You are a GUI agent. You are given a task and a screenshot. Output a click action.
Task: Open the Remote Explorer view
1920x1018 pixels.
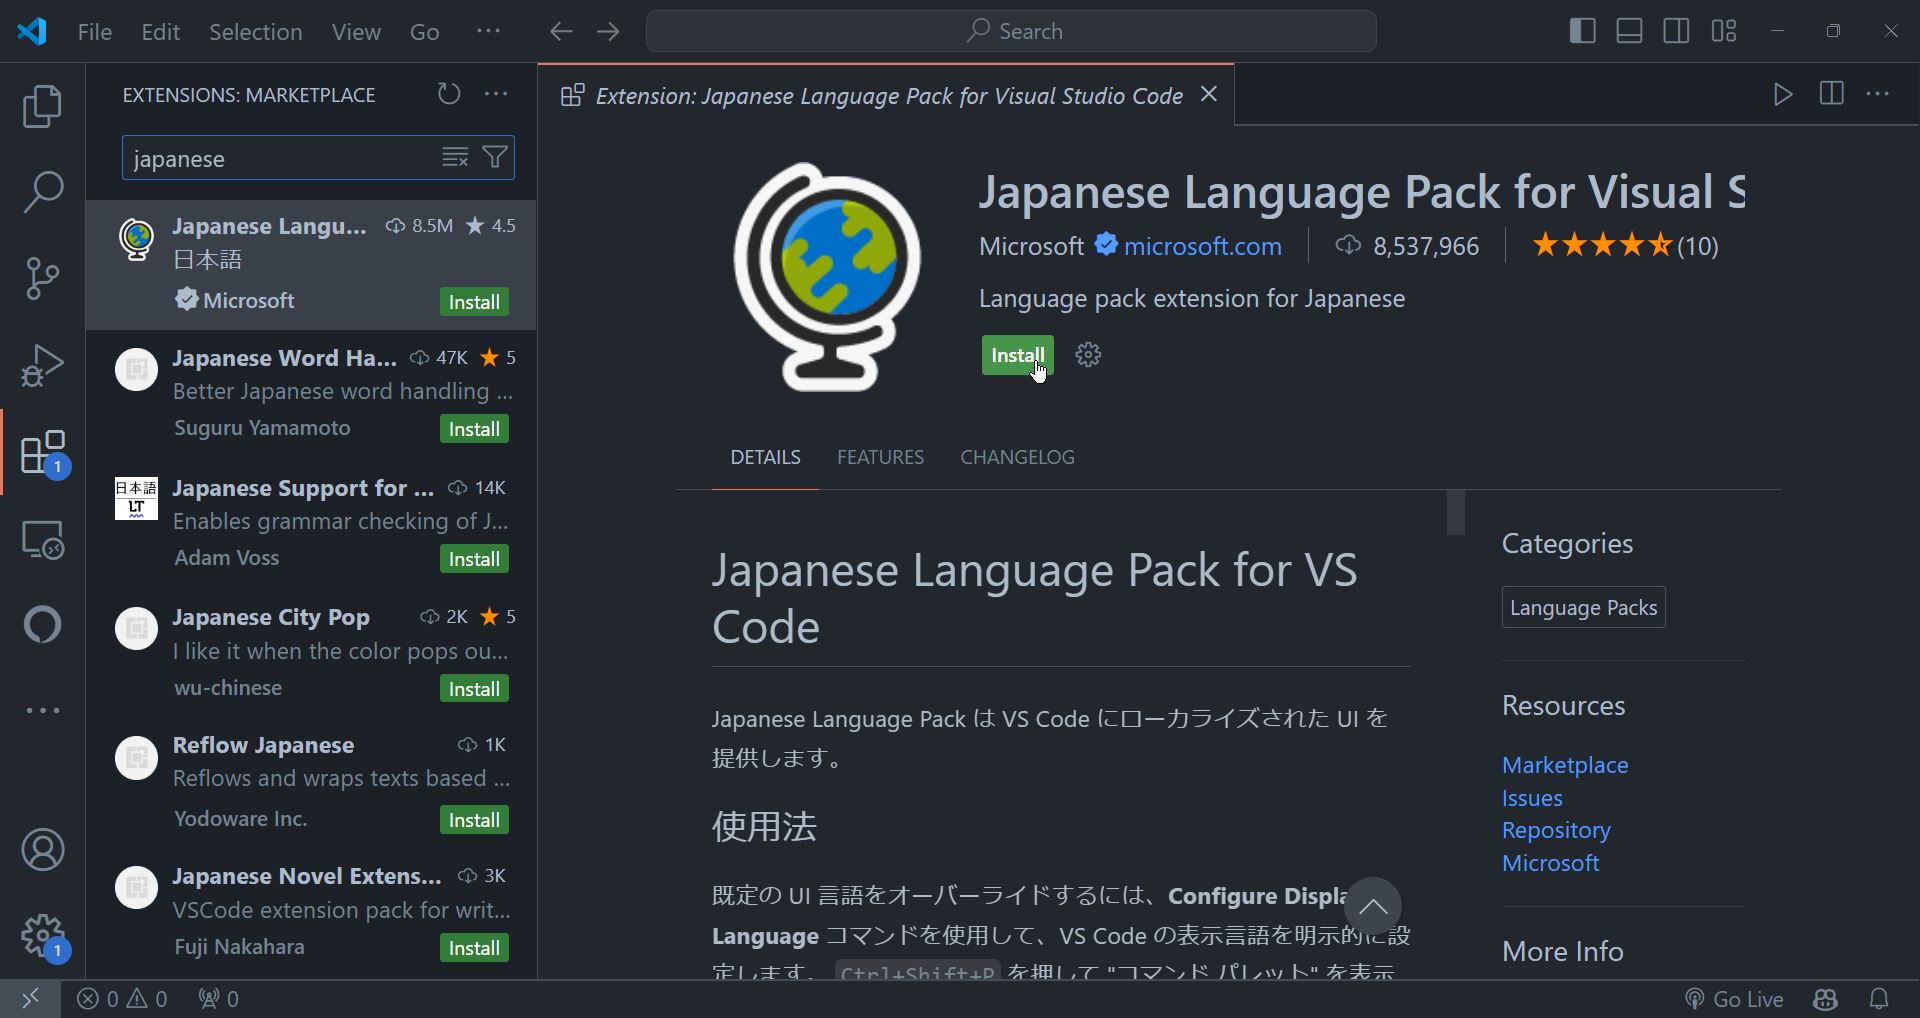coord(42,540)
